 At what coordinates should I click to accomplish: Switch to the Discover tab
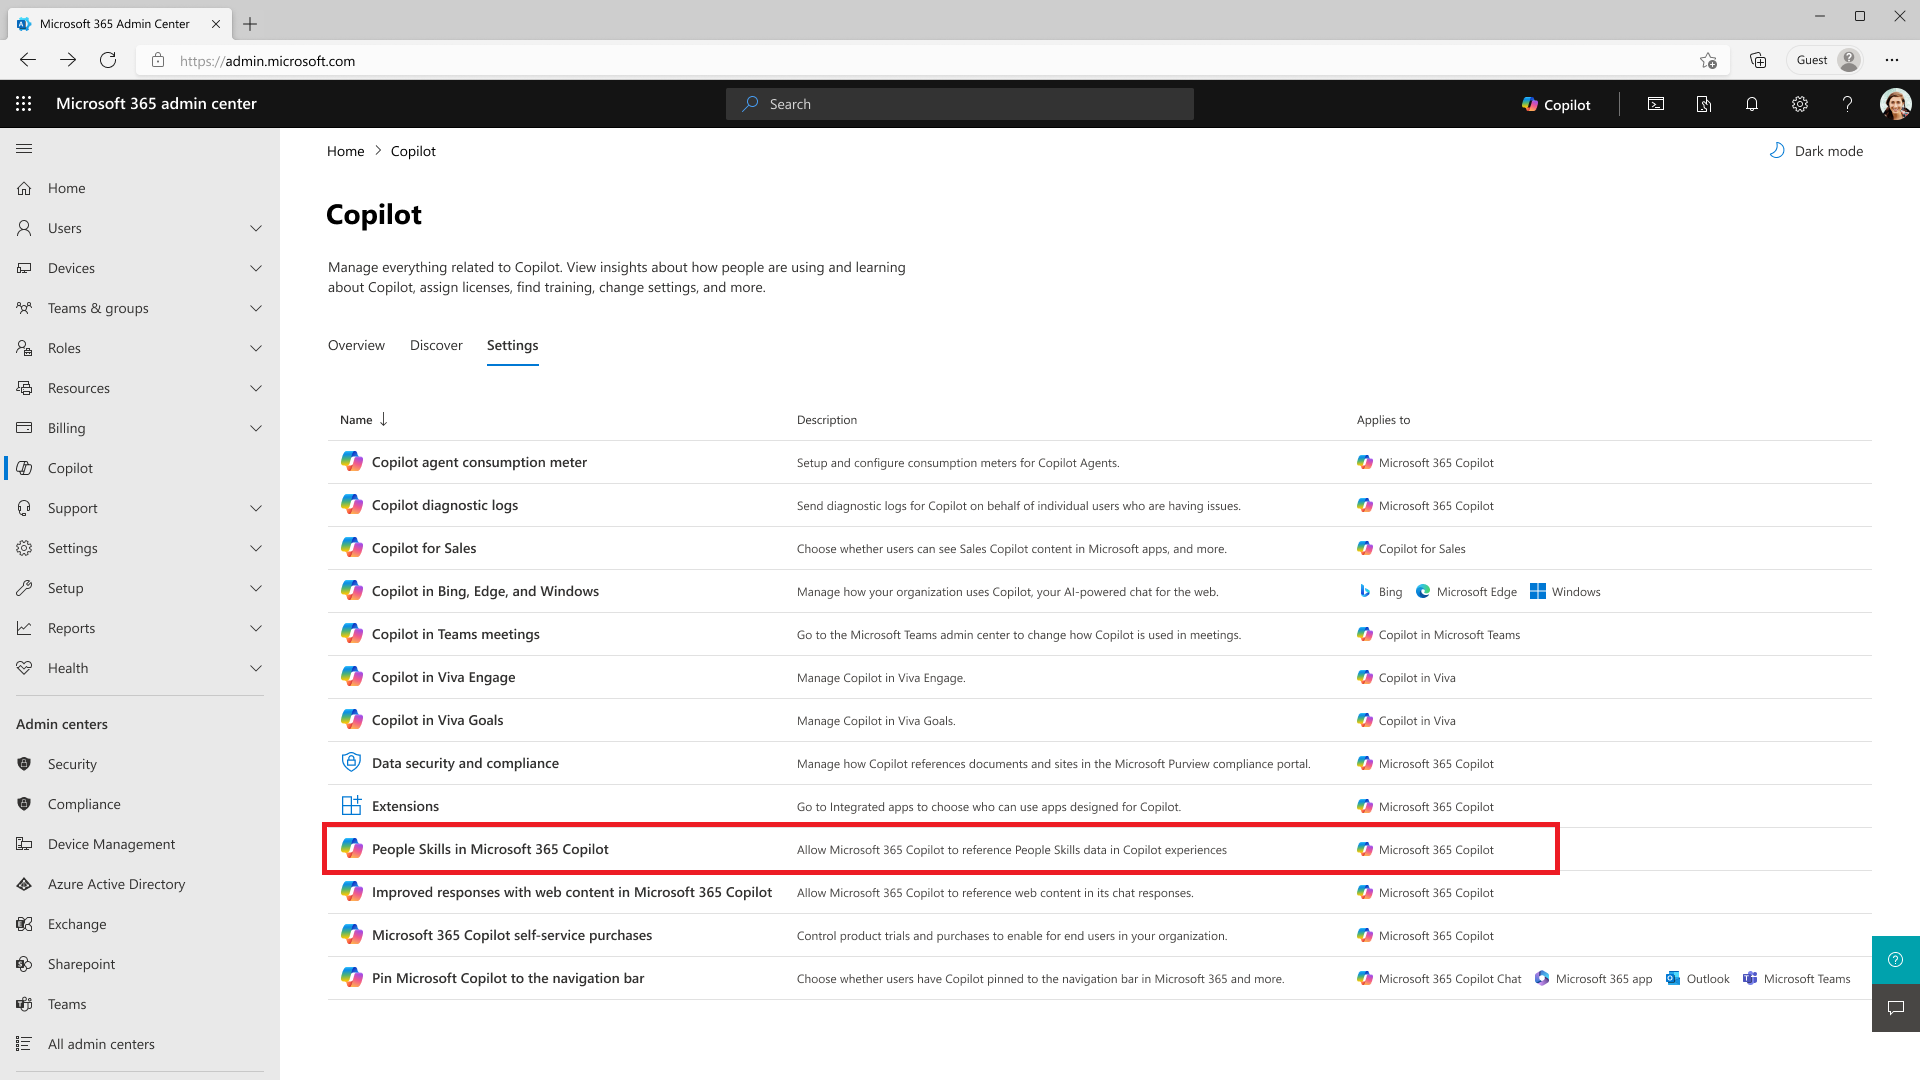pos(436,345)
